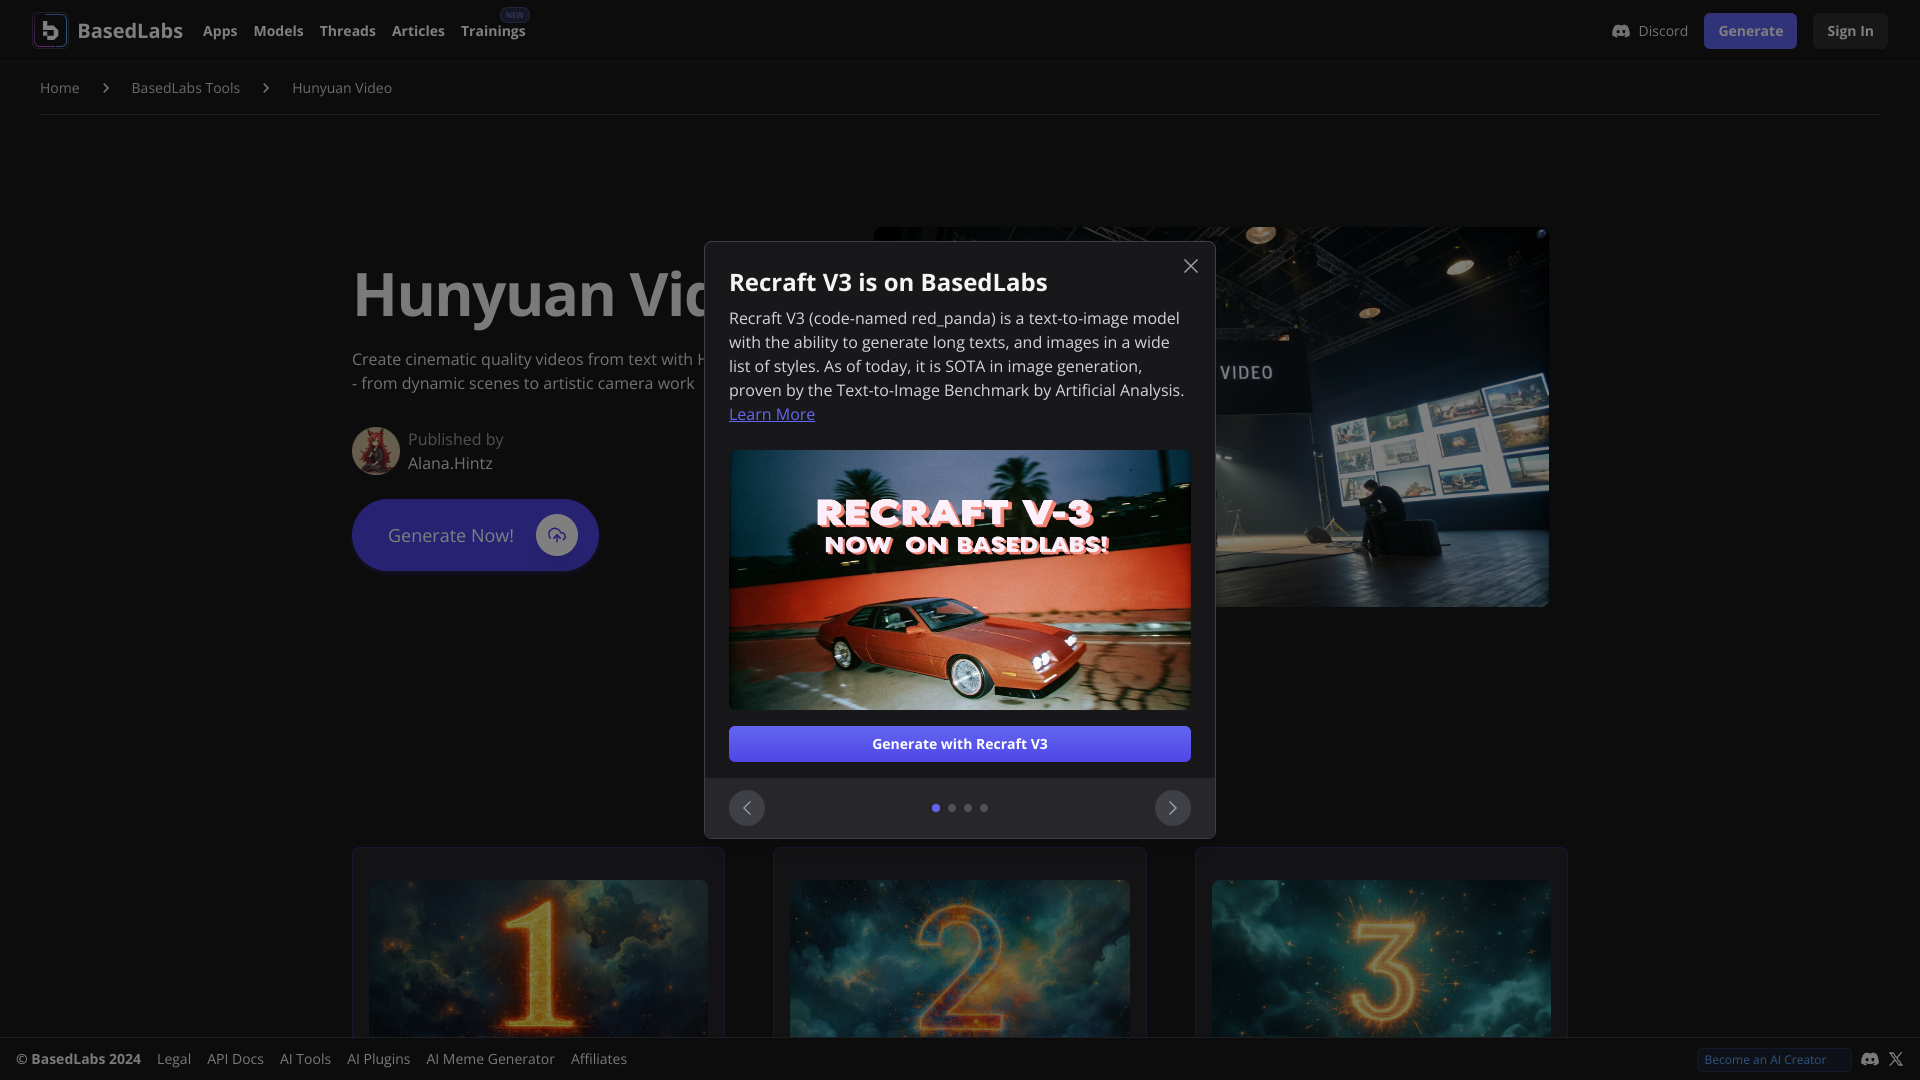Click the number 2 cosmic thumbnail

(960, 958)
